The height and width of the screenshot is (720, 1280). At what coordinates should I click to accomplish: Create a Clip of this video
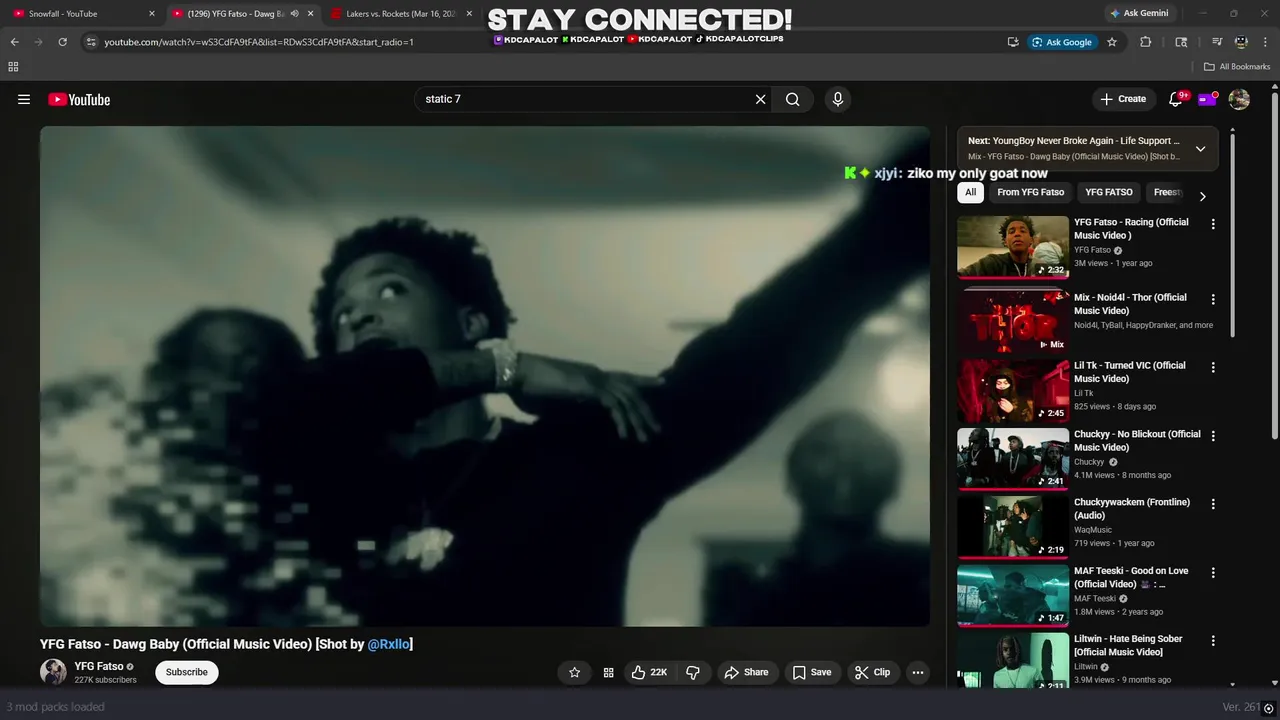click(x=873, y=672)
